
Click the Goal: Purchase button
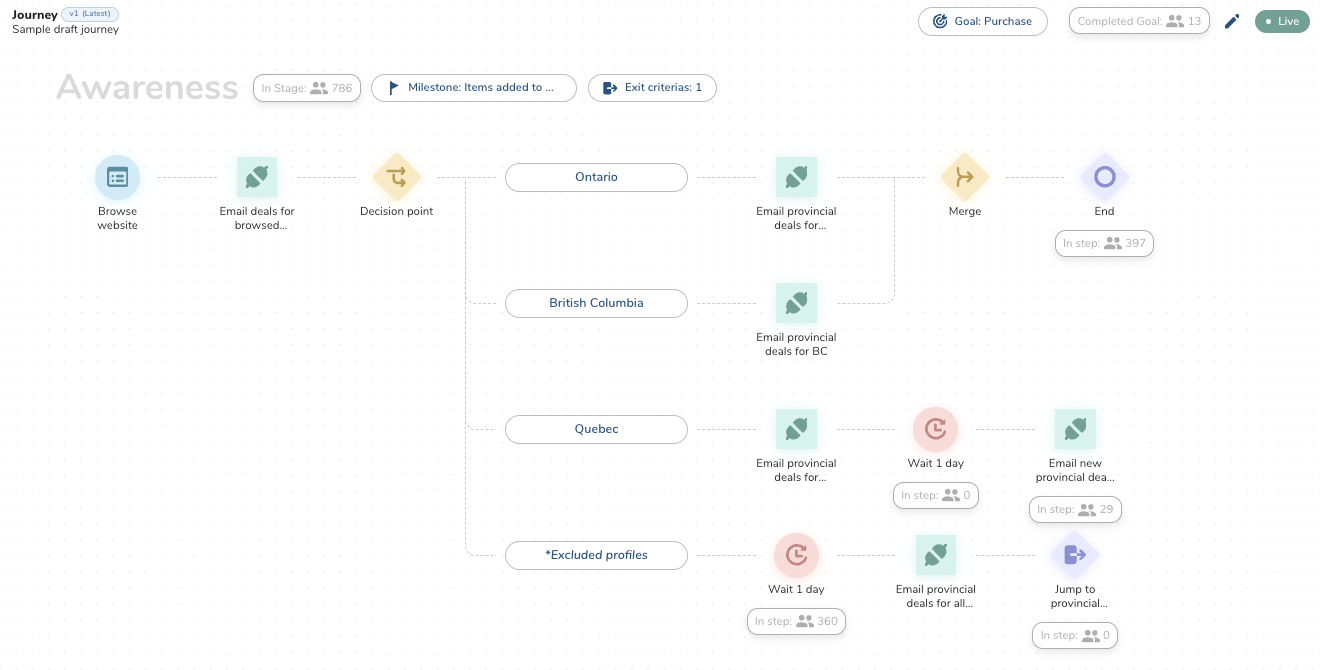coord(982,21)
